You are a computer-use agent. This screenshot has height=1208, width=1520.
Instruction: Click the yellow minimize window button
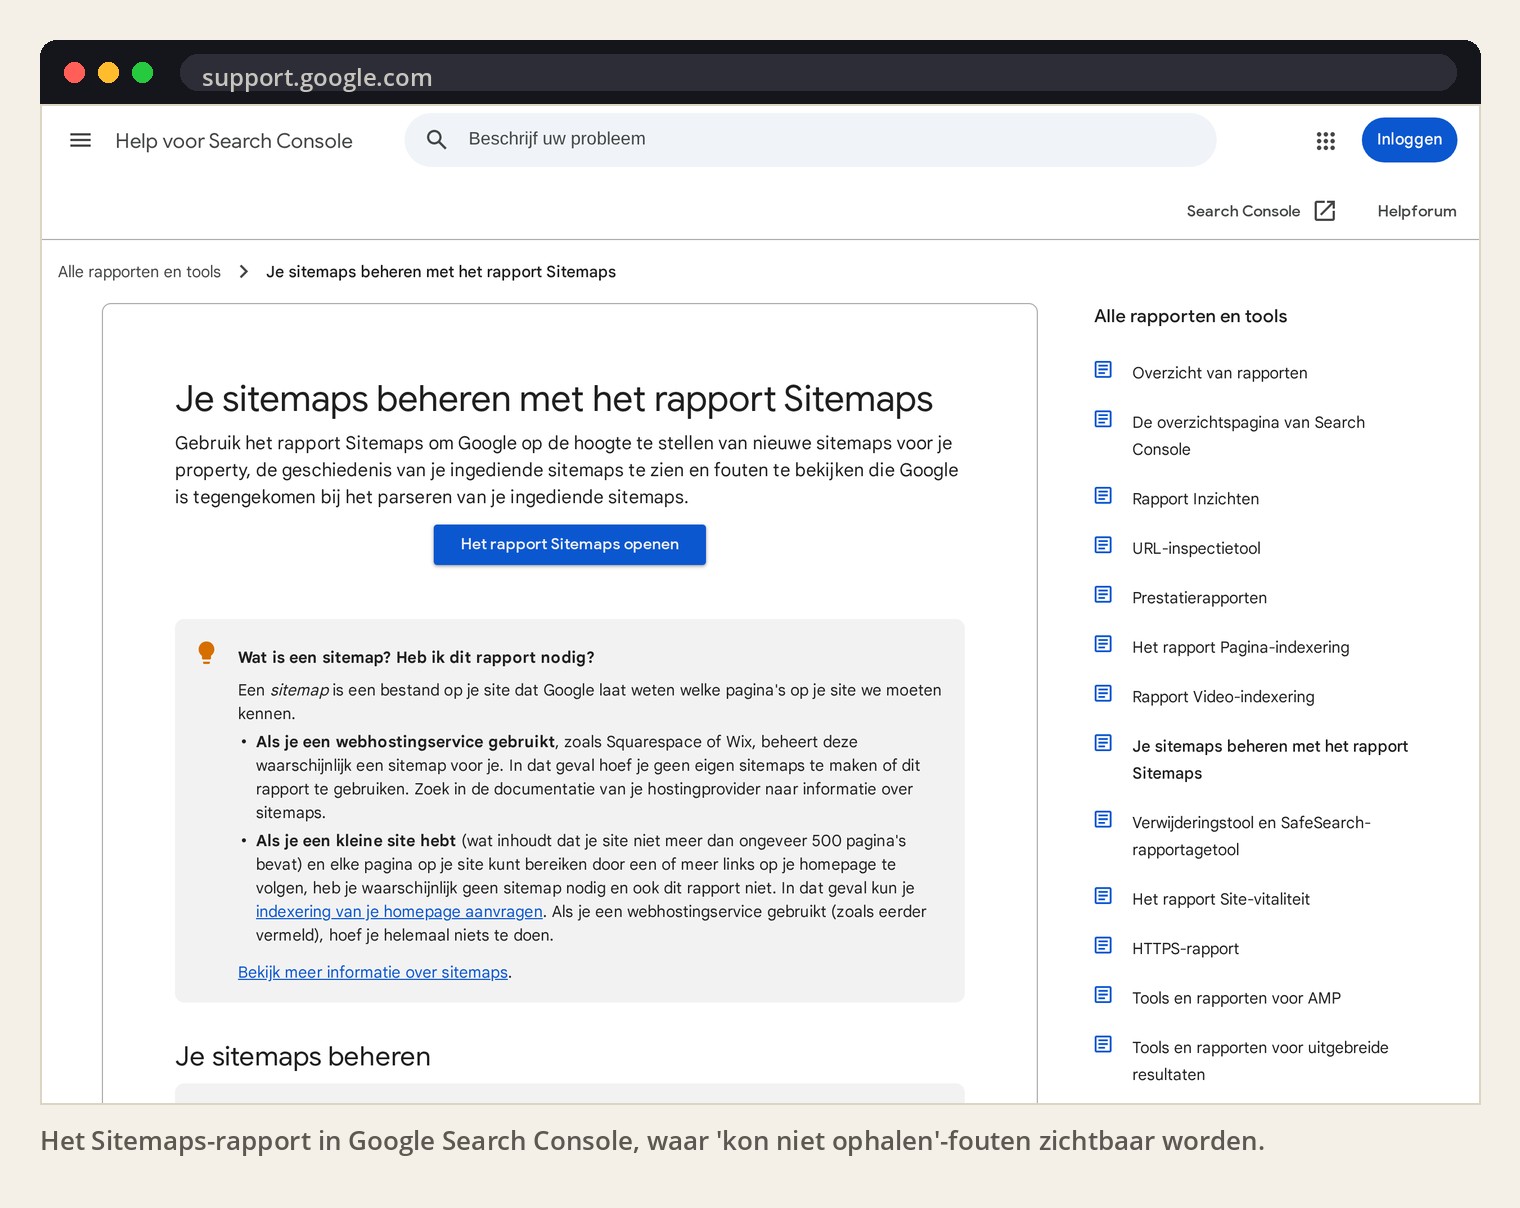pyautogui.click(x=108, y=73)
